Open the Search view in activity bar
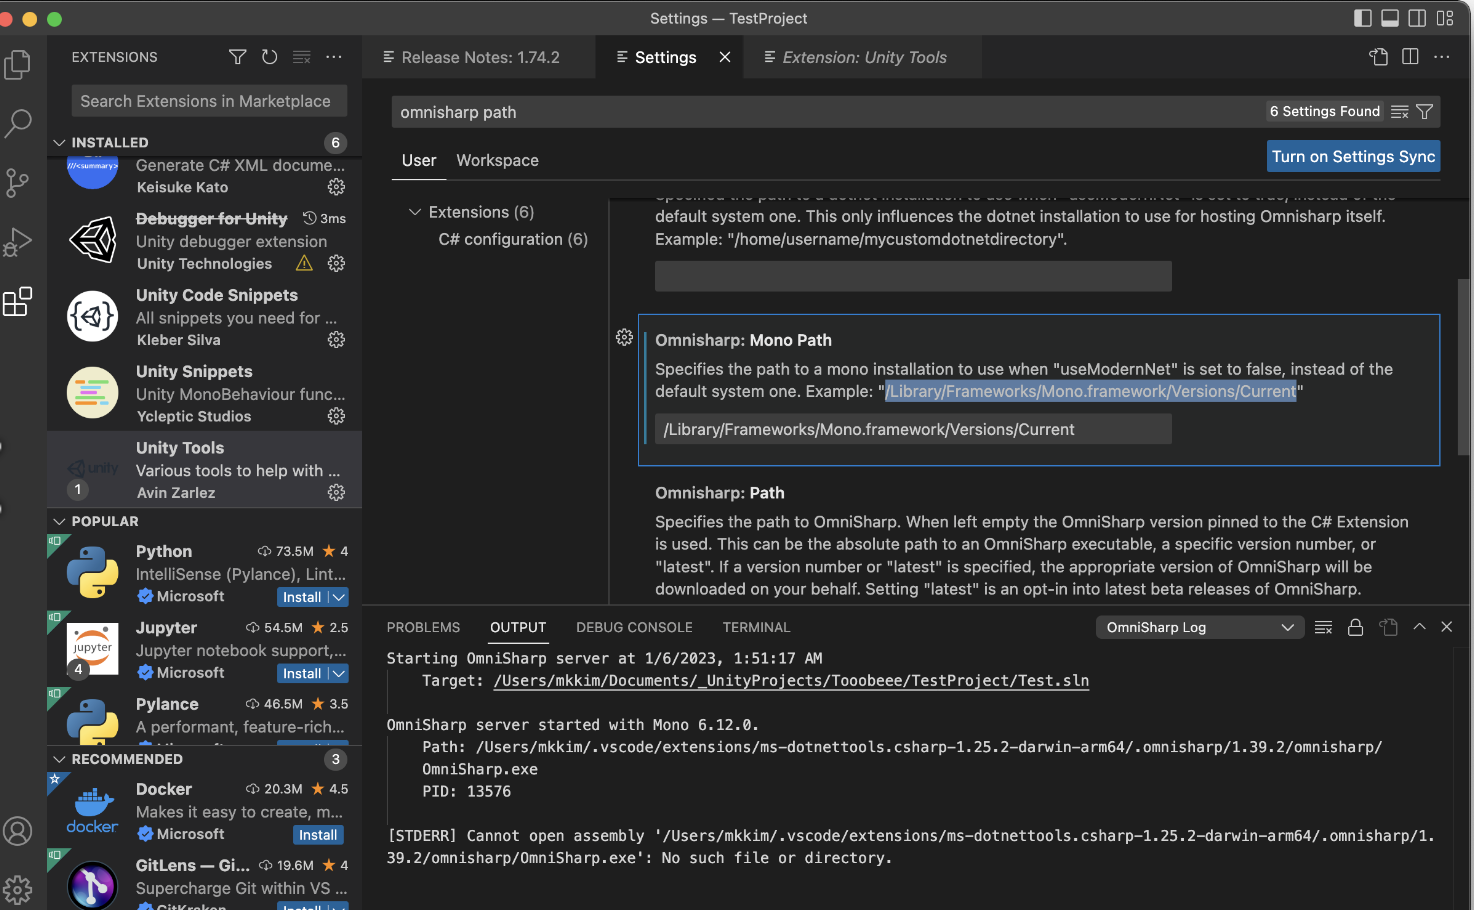The width and height of the screenshot is (1474, 910). coord(18,124)
